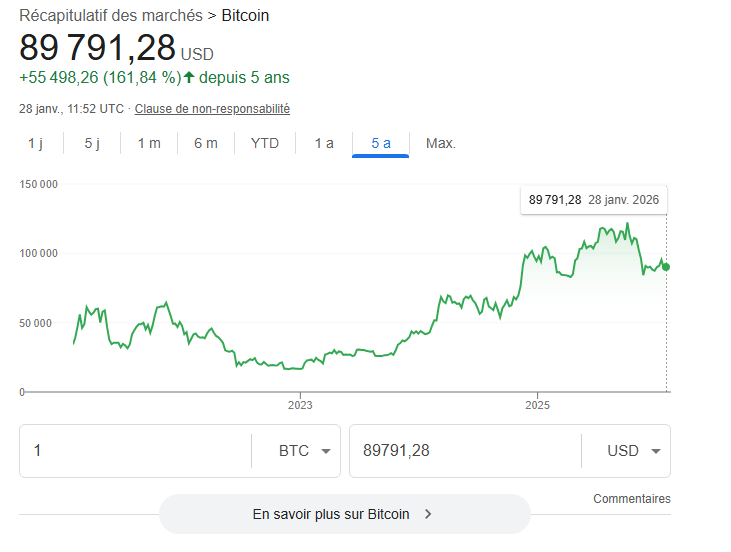Show the 1 m chart period

[149, 143]
